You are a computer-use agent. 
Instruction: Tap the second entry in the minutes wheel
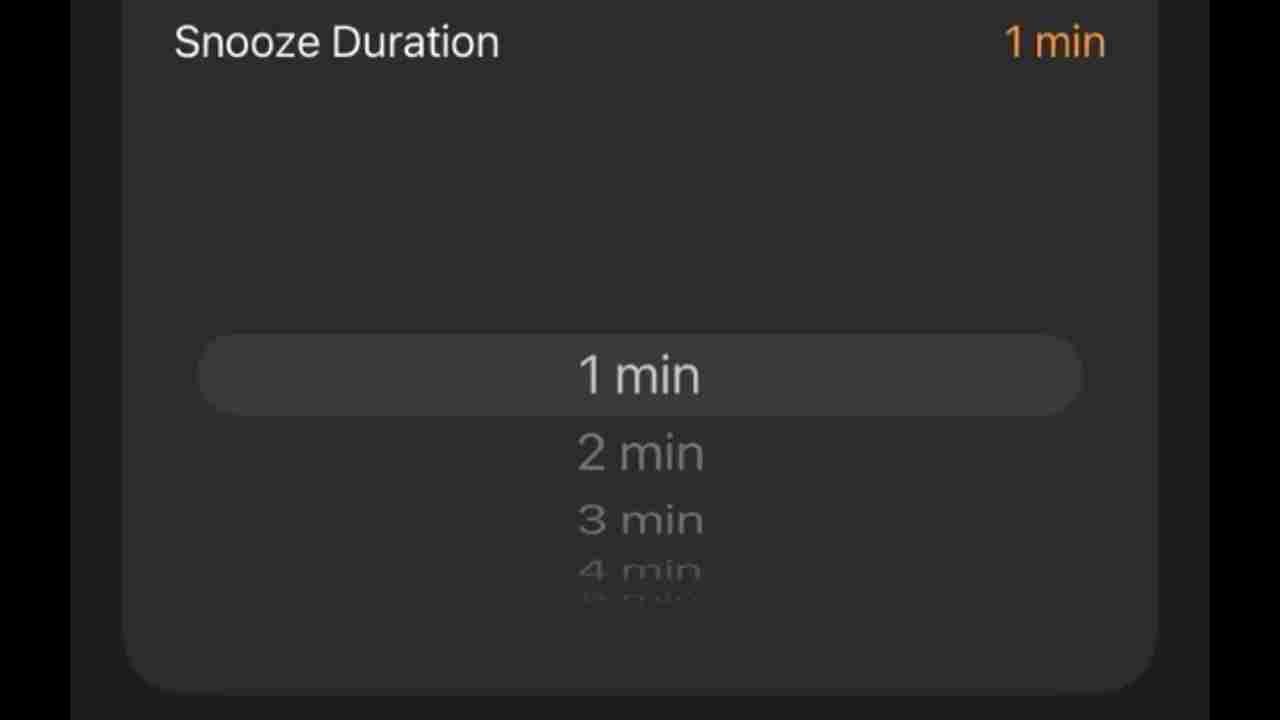point(640,454)
